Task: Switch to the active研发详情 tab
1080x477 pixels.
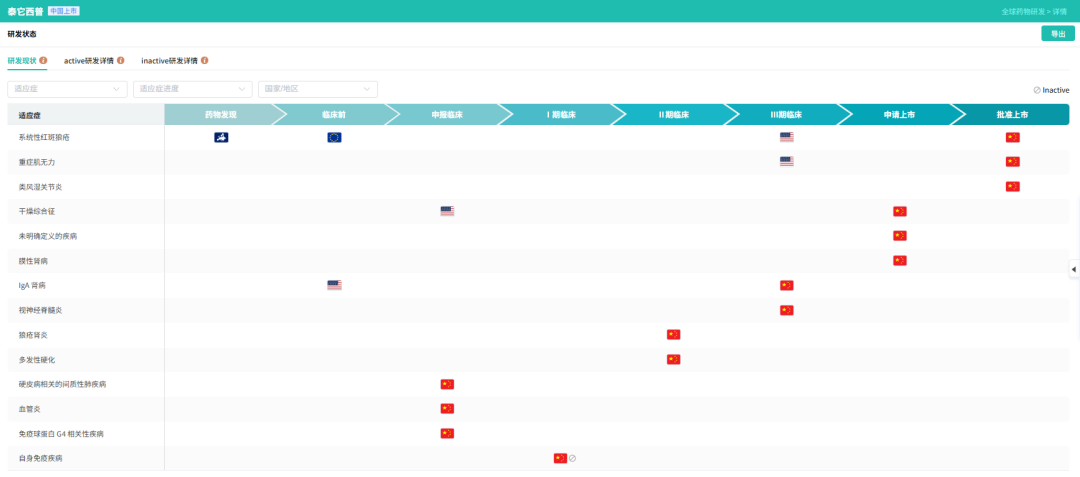Action: coord(88,61)
